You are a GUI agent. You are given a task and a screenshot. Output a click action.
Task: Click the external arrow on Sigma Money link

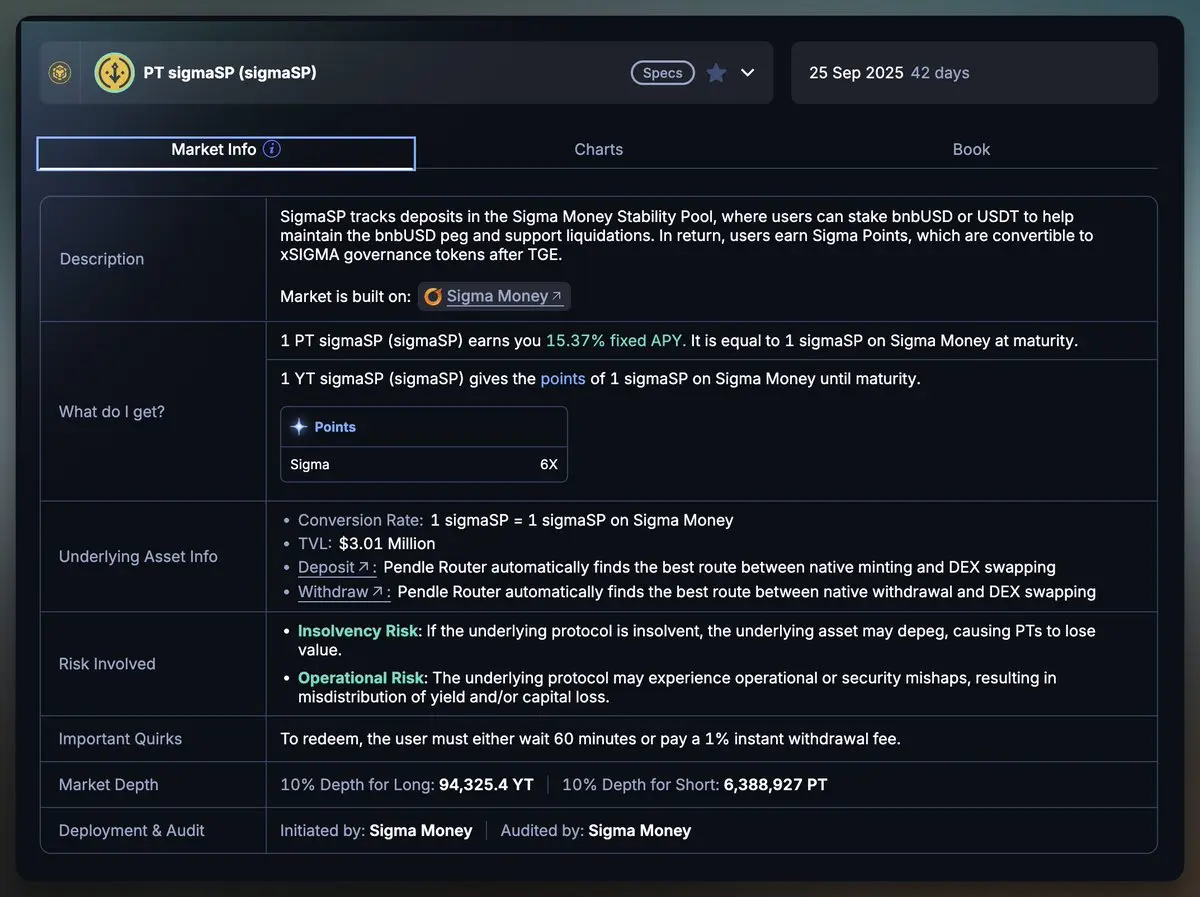point(557,296)
